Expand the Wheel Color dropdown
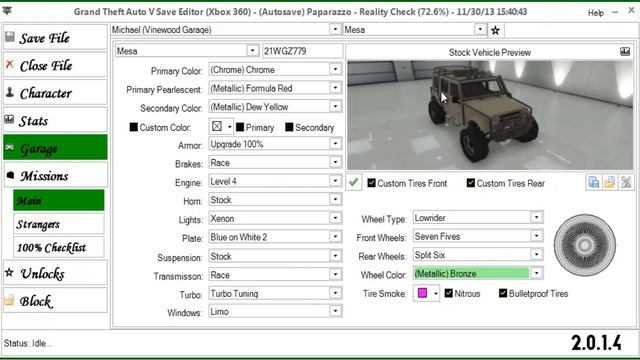This screenshot has width=640, height=360. point(536,273)
